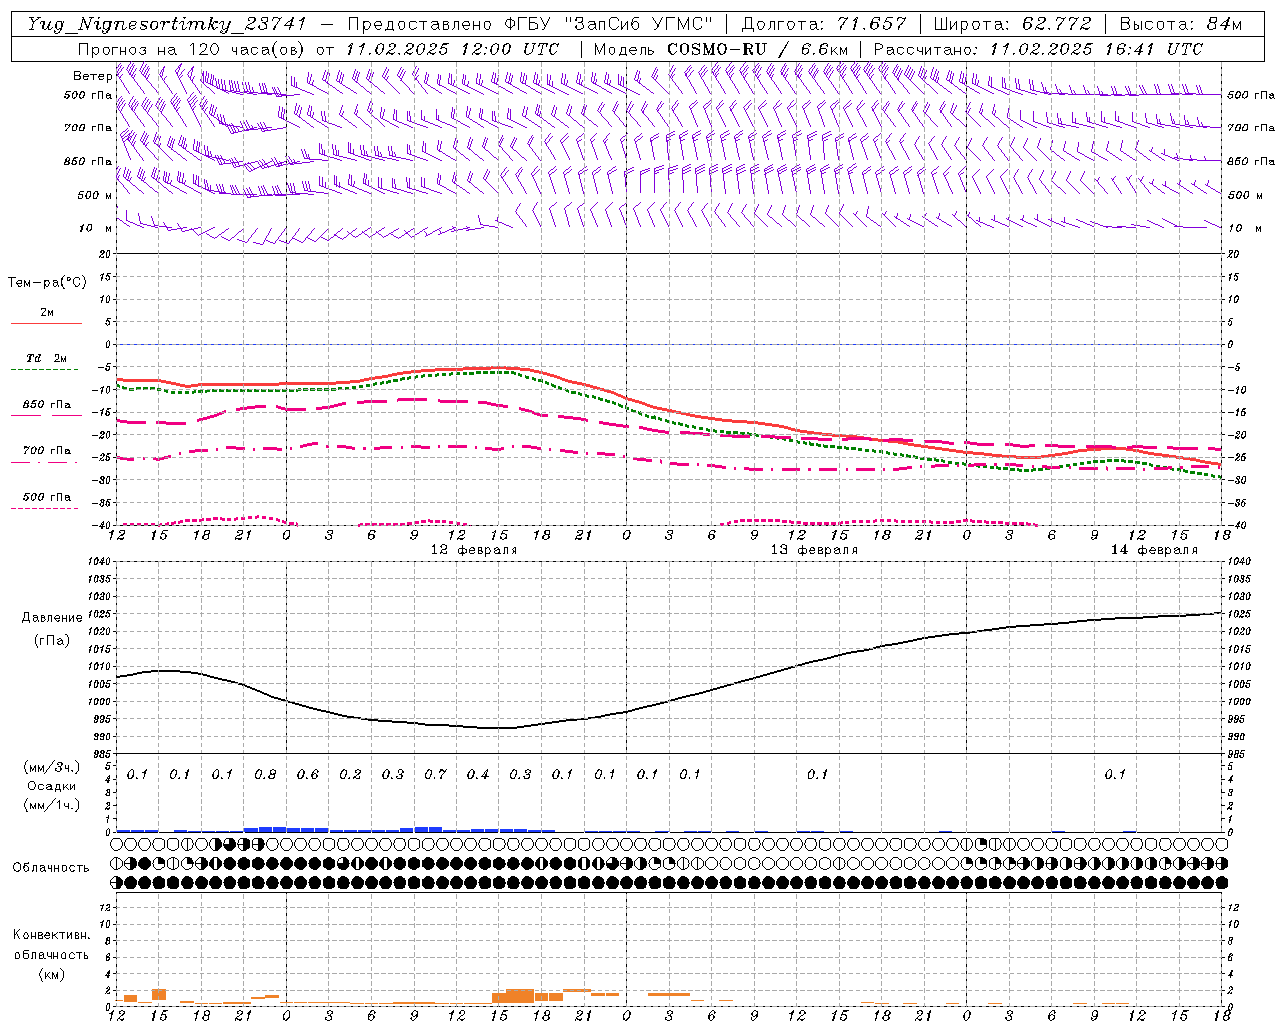Select the (км) convective height unit label
The height and width of the screenshot is (1024, 1280).
(53, 973)
